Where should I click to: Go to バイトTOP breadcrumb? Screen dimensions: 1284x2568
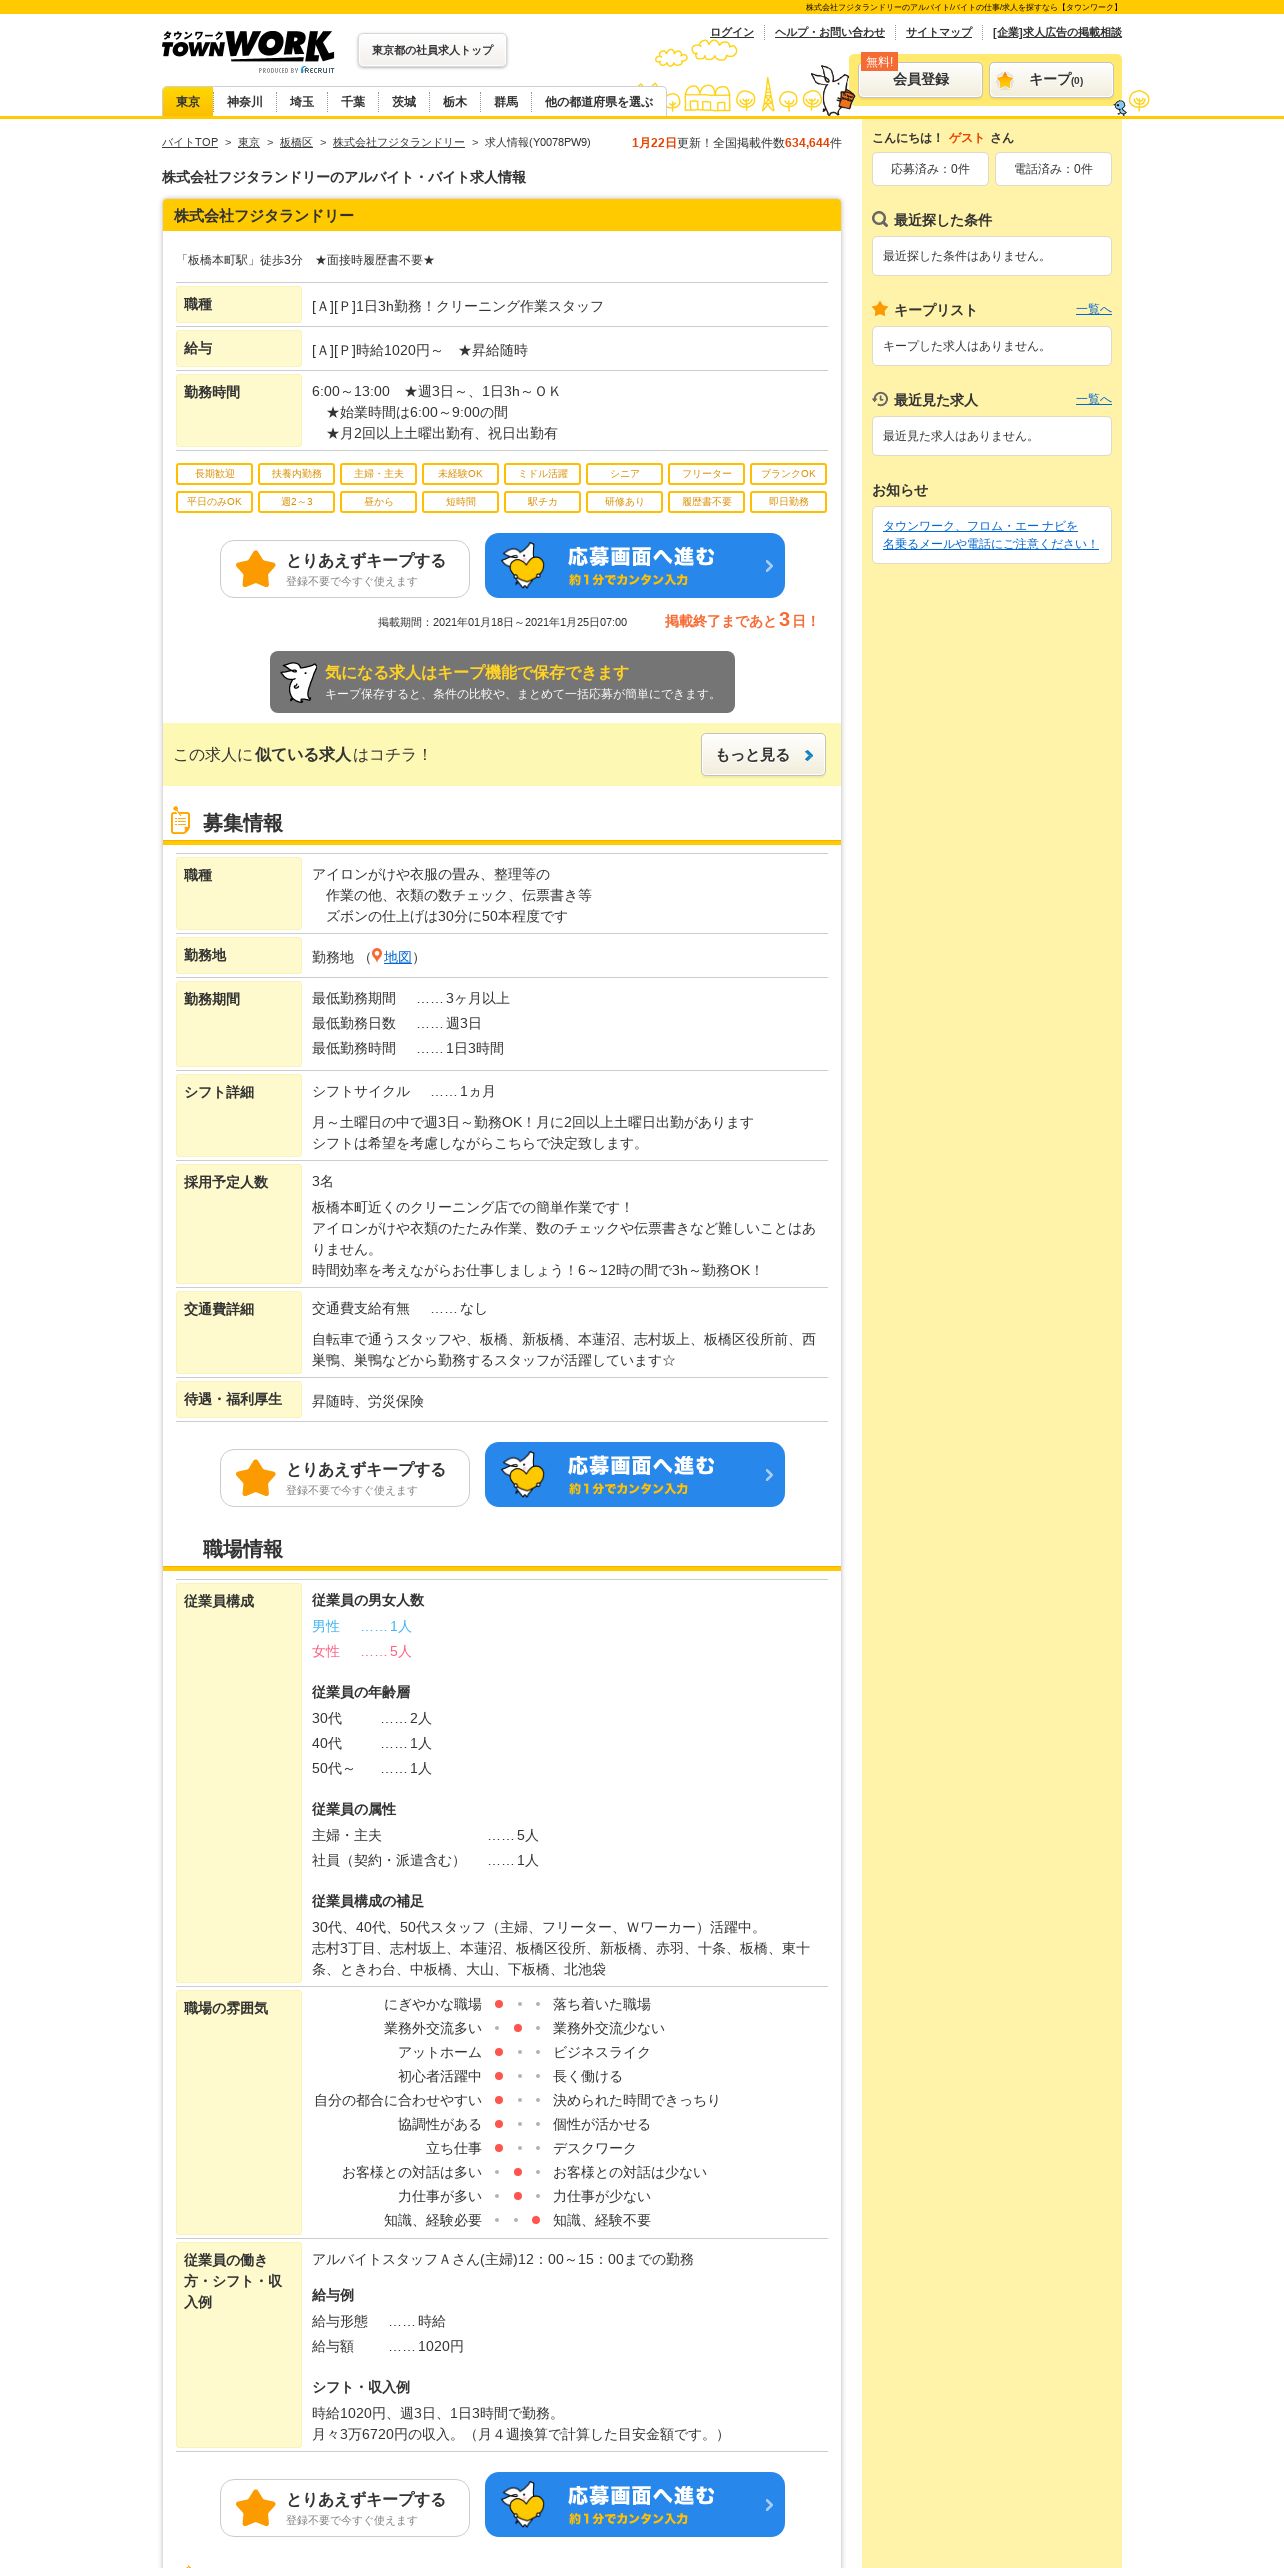(x=190, y=142)
